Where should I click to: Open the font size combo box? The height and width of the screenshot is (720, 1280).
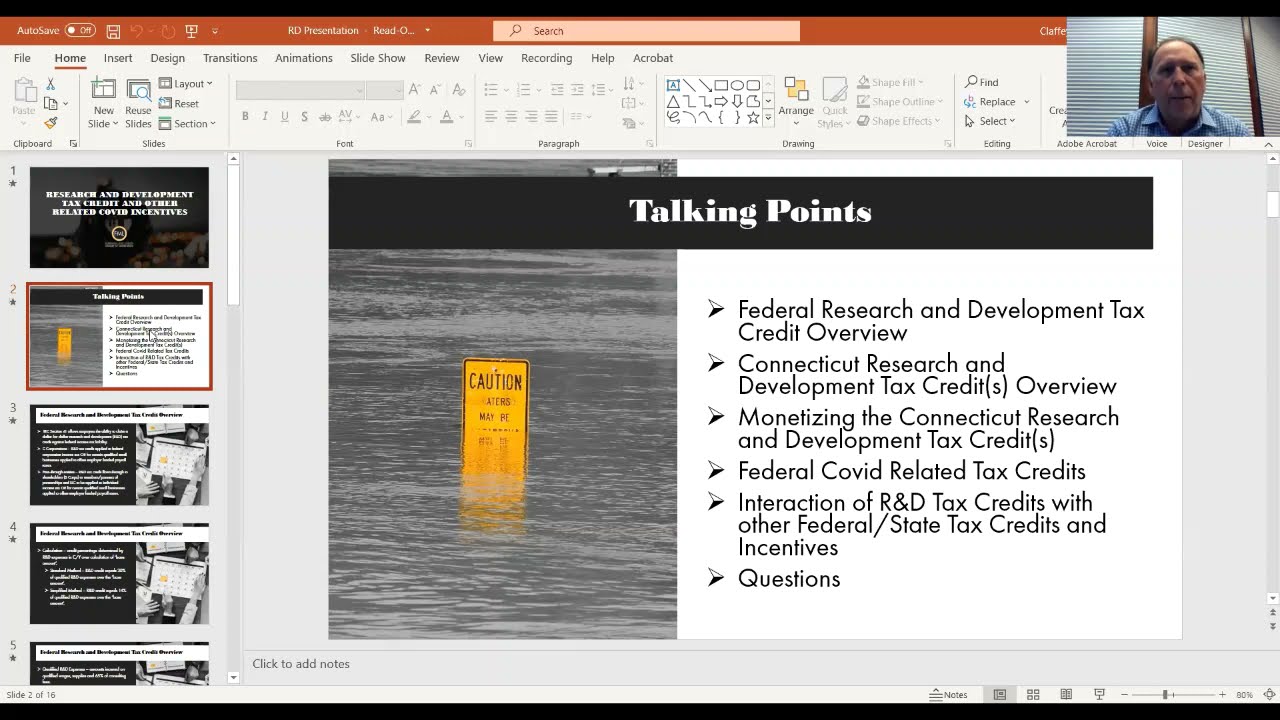[x=384, y=90]
